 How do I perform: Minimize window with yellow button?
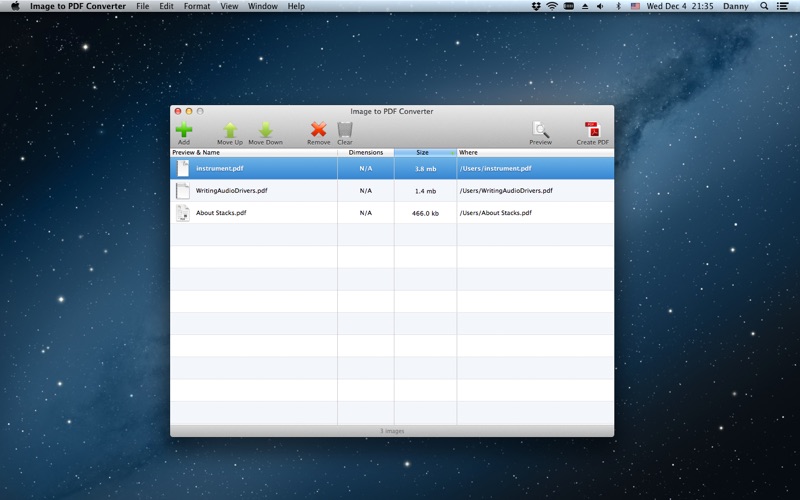[x=189, y=111]
